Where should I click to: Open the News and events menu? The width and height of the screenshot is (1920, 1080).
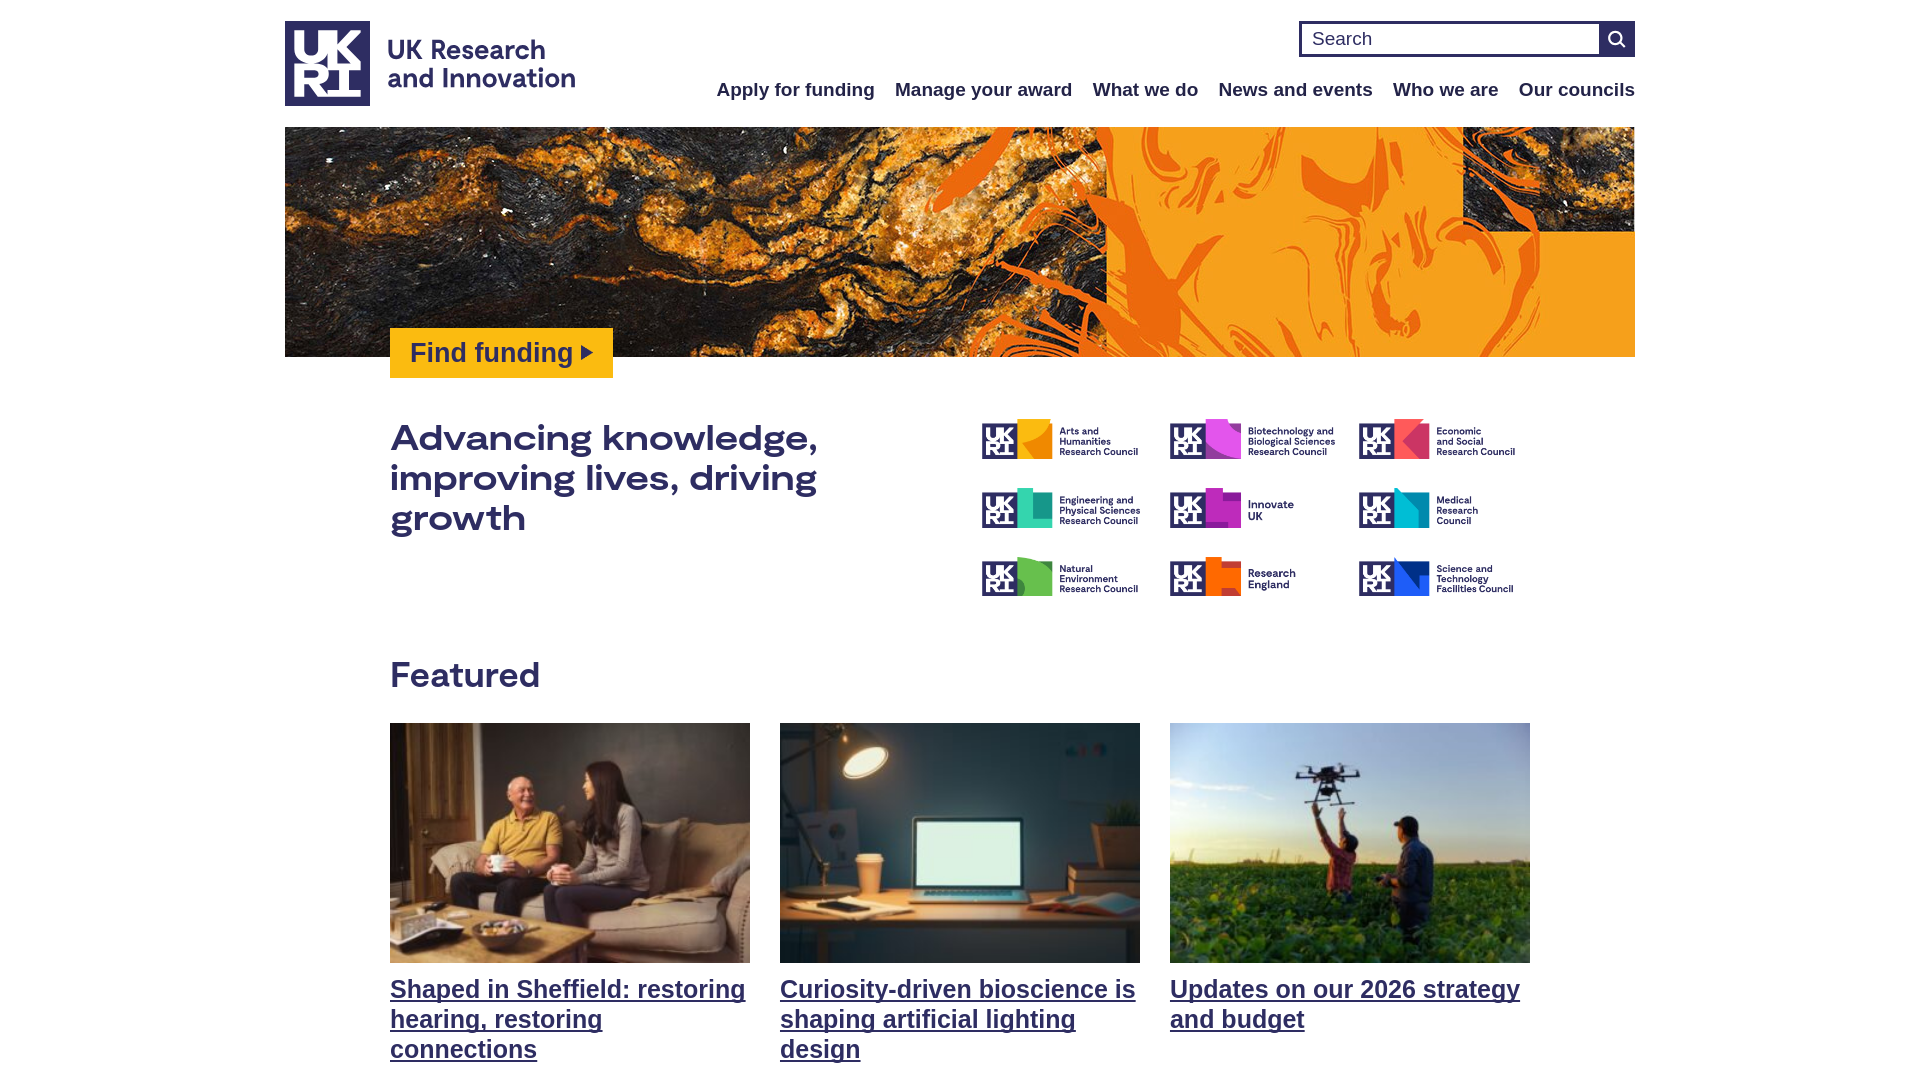pyautogui.click(x=1295, y=90)
